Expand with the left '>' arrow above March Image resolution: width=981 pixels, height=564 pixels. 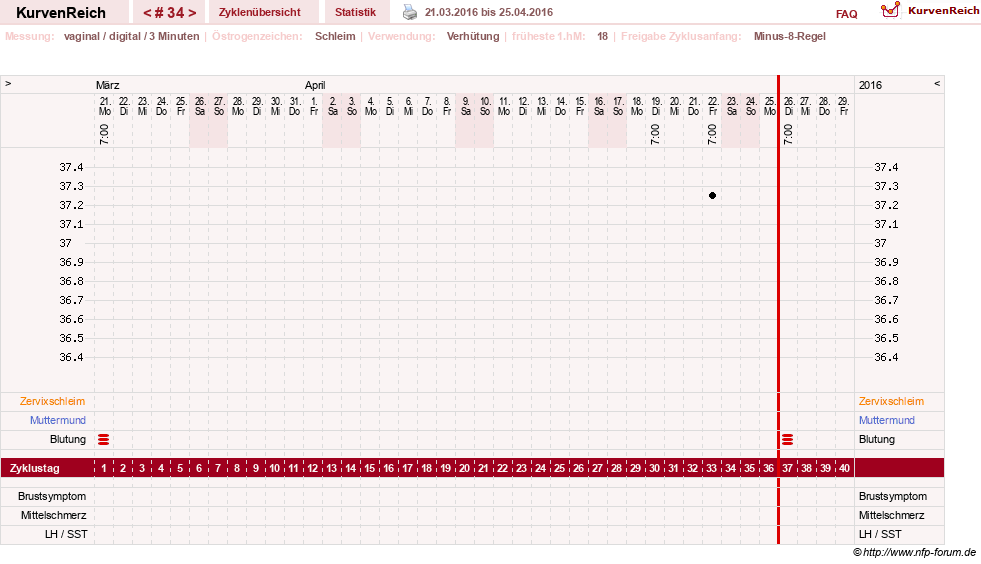coord(8,83)
